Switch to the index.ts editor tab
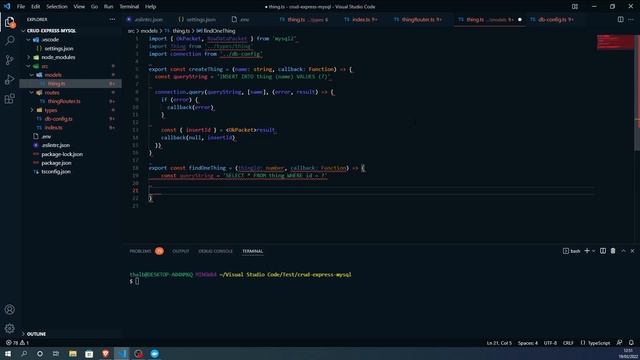 tap(361, 19)
